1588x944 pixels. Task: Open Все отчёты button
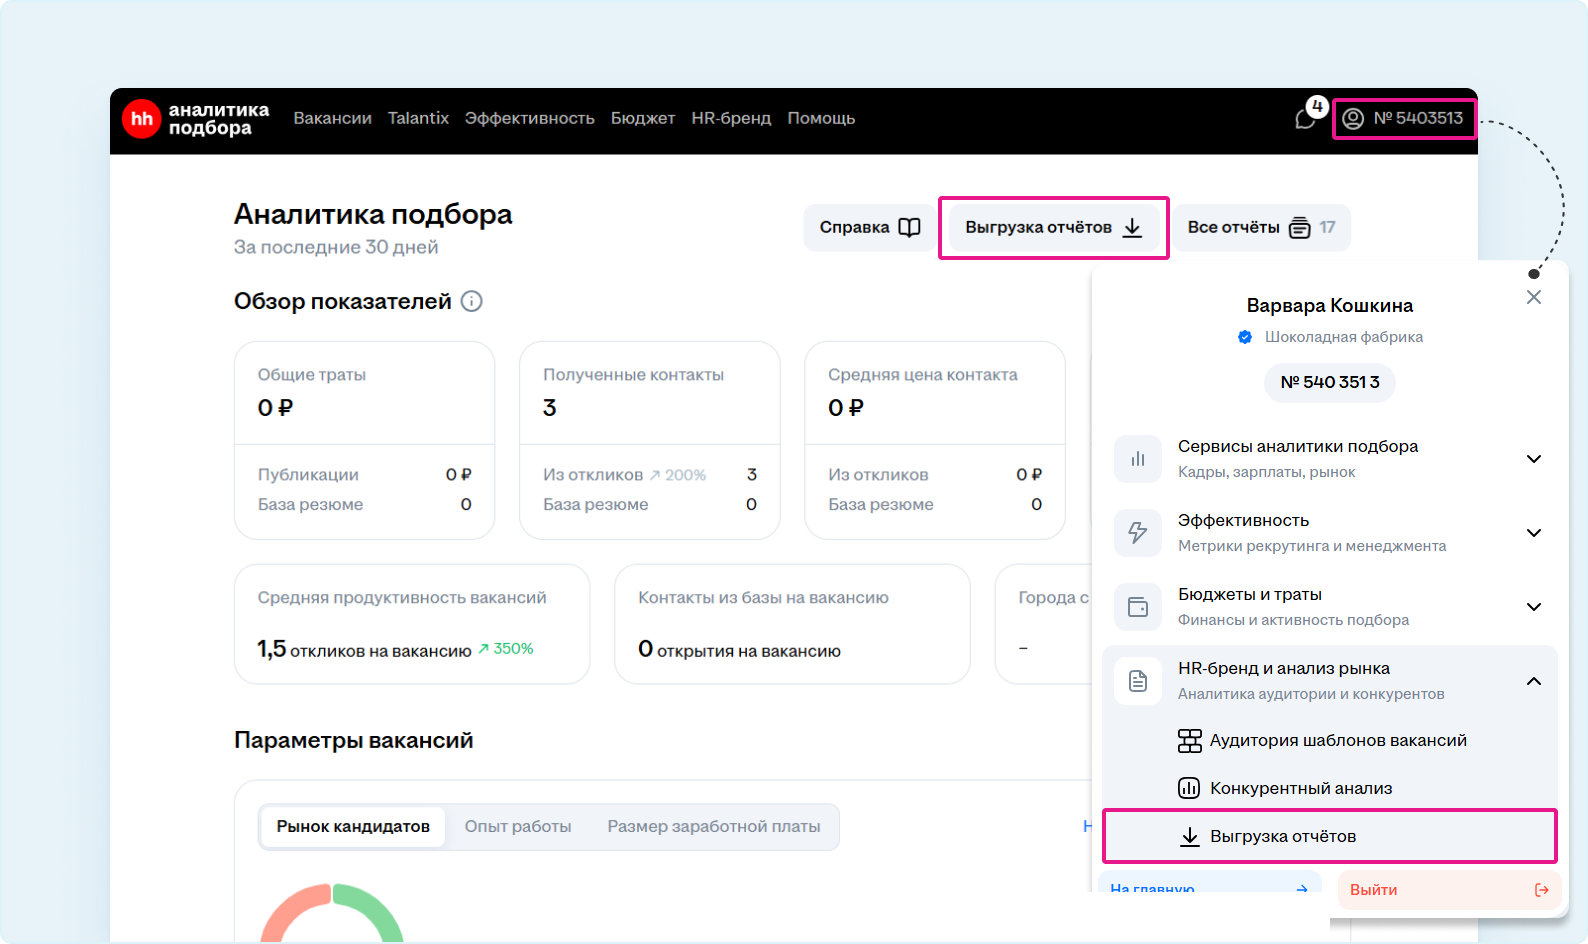click(1260, 227)
